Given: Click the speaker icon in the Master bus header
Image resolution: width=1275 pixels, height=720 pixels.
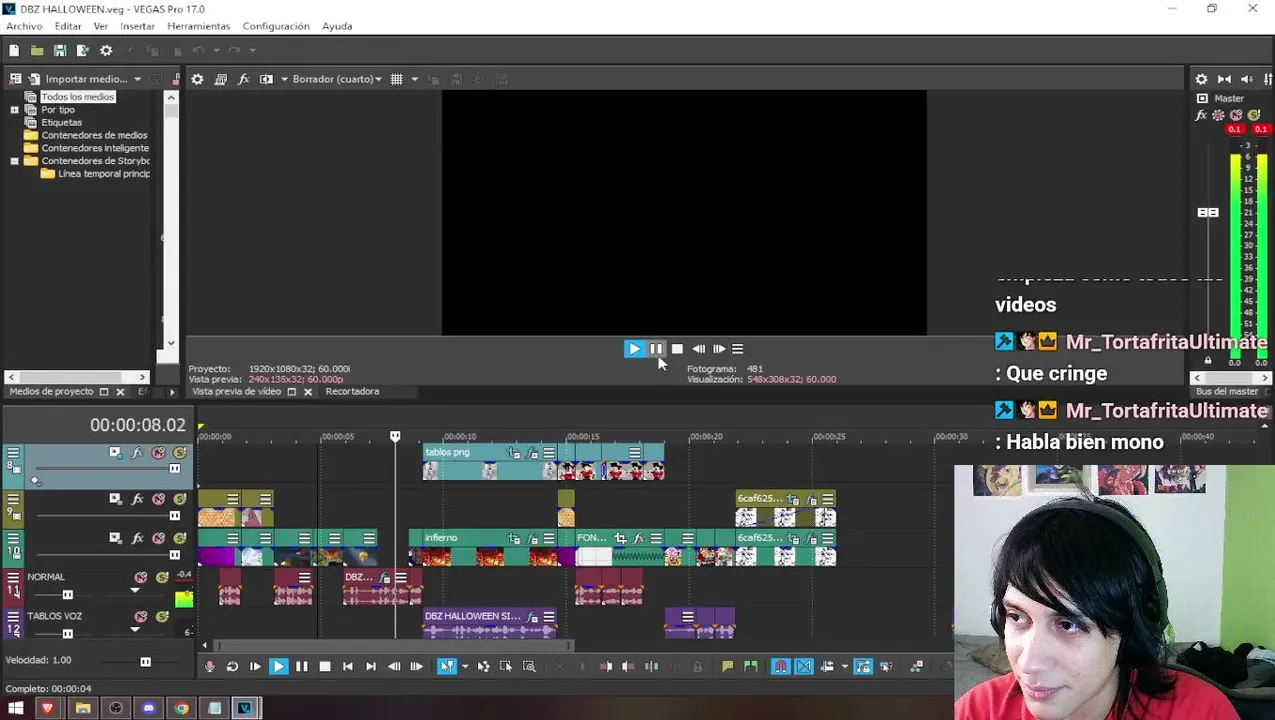Looking at the screenshot, I should click(x=1247, y=79).
